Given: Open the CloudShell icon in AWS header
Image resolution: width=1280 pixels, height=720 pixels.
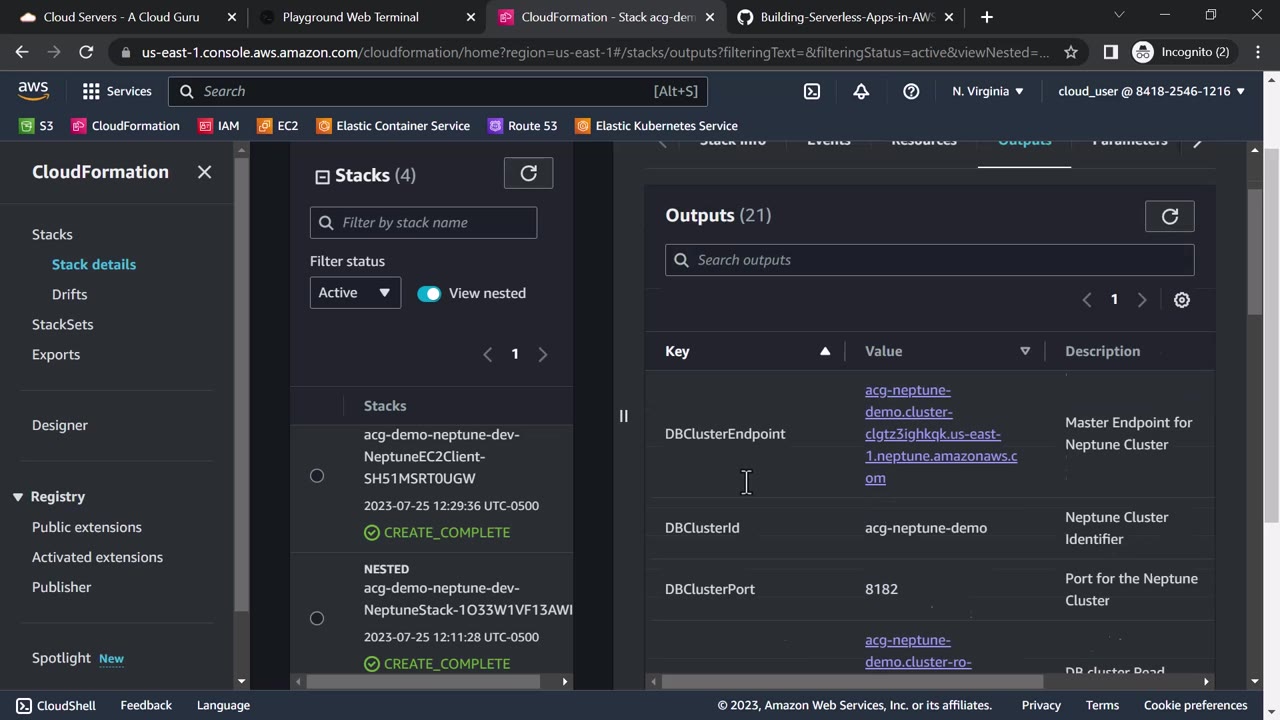Looking at the screenshot, I should pyautogui.click(x=812, y=91).
